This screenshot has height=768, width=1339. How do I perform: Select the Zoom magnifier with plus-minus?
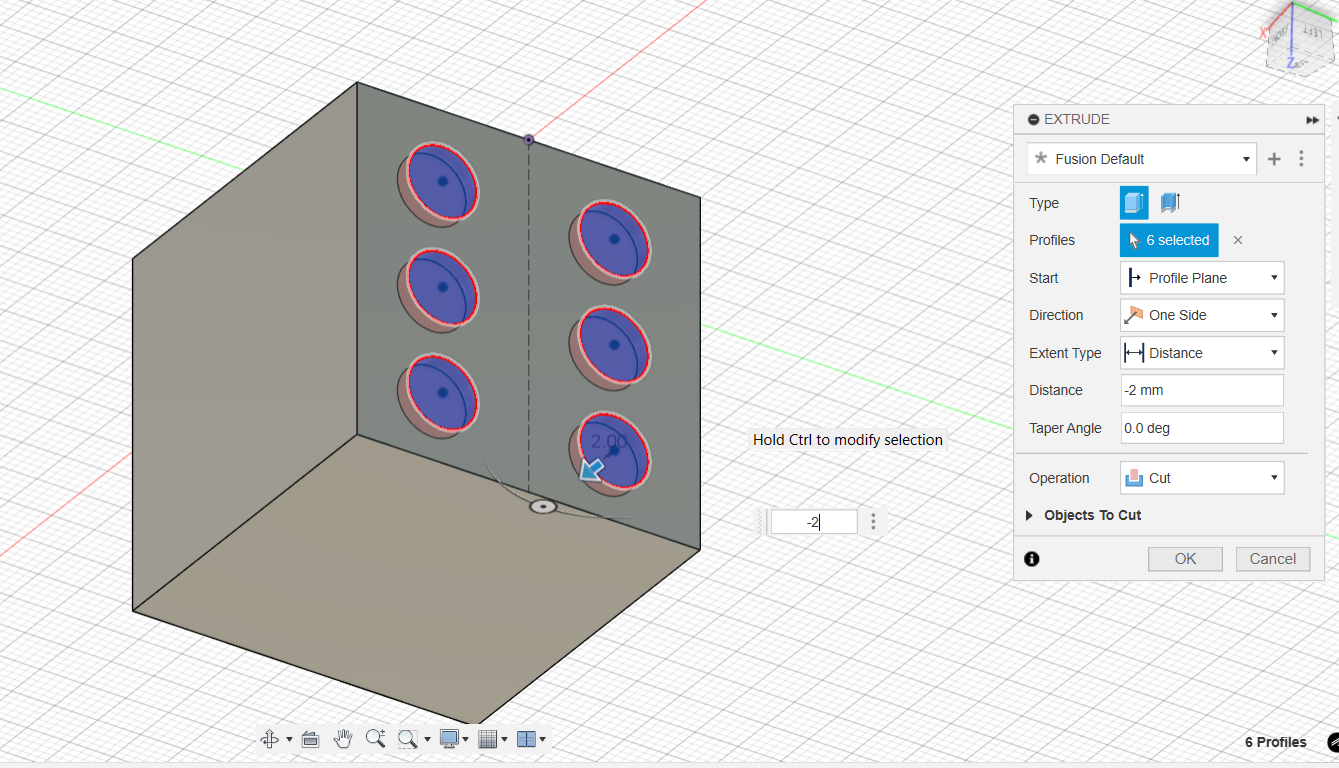376,739
